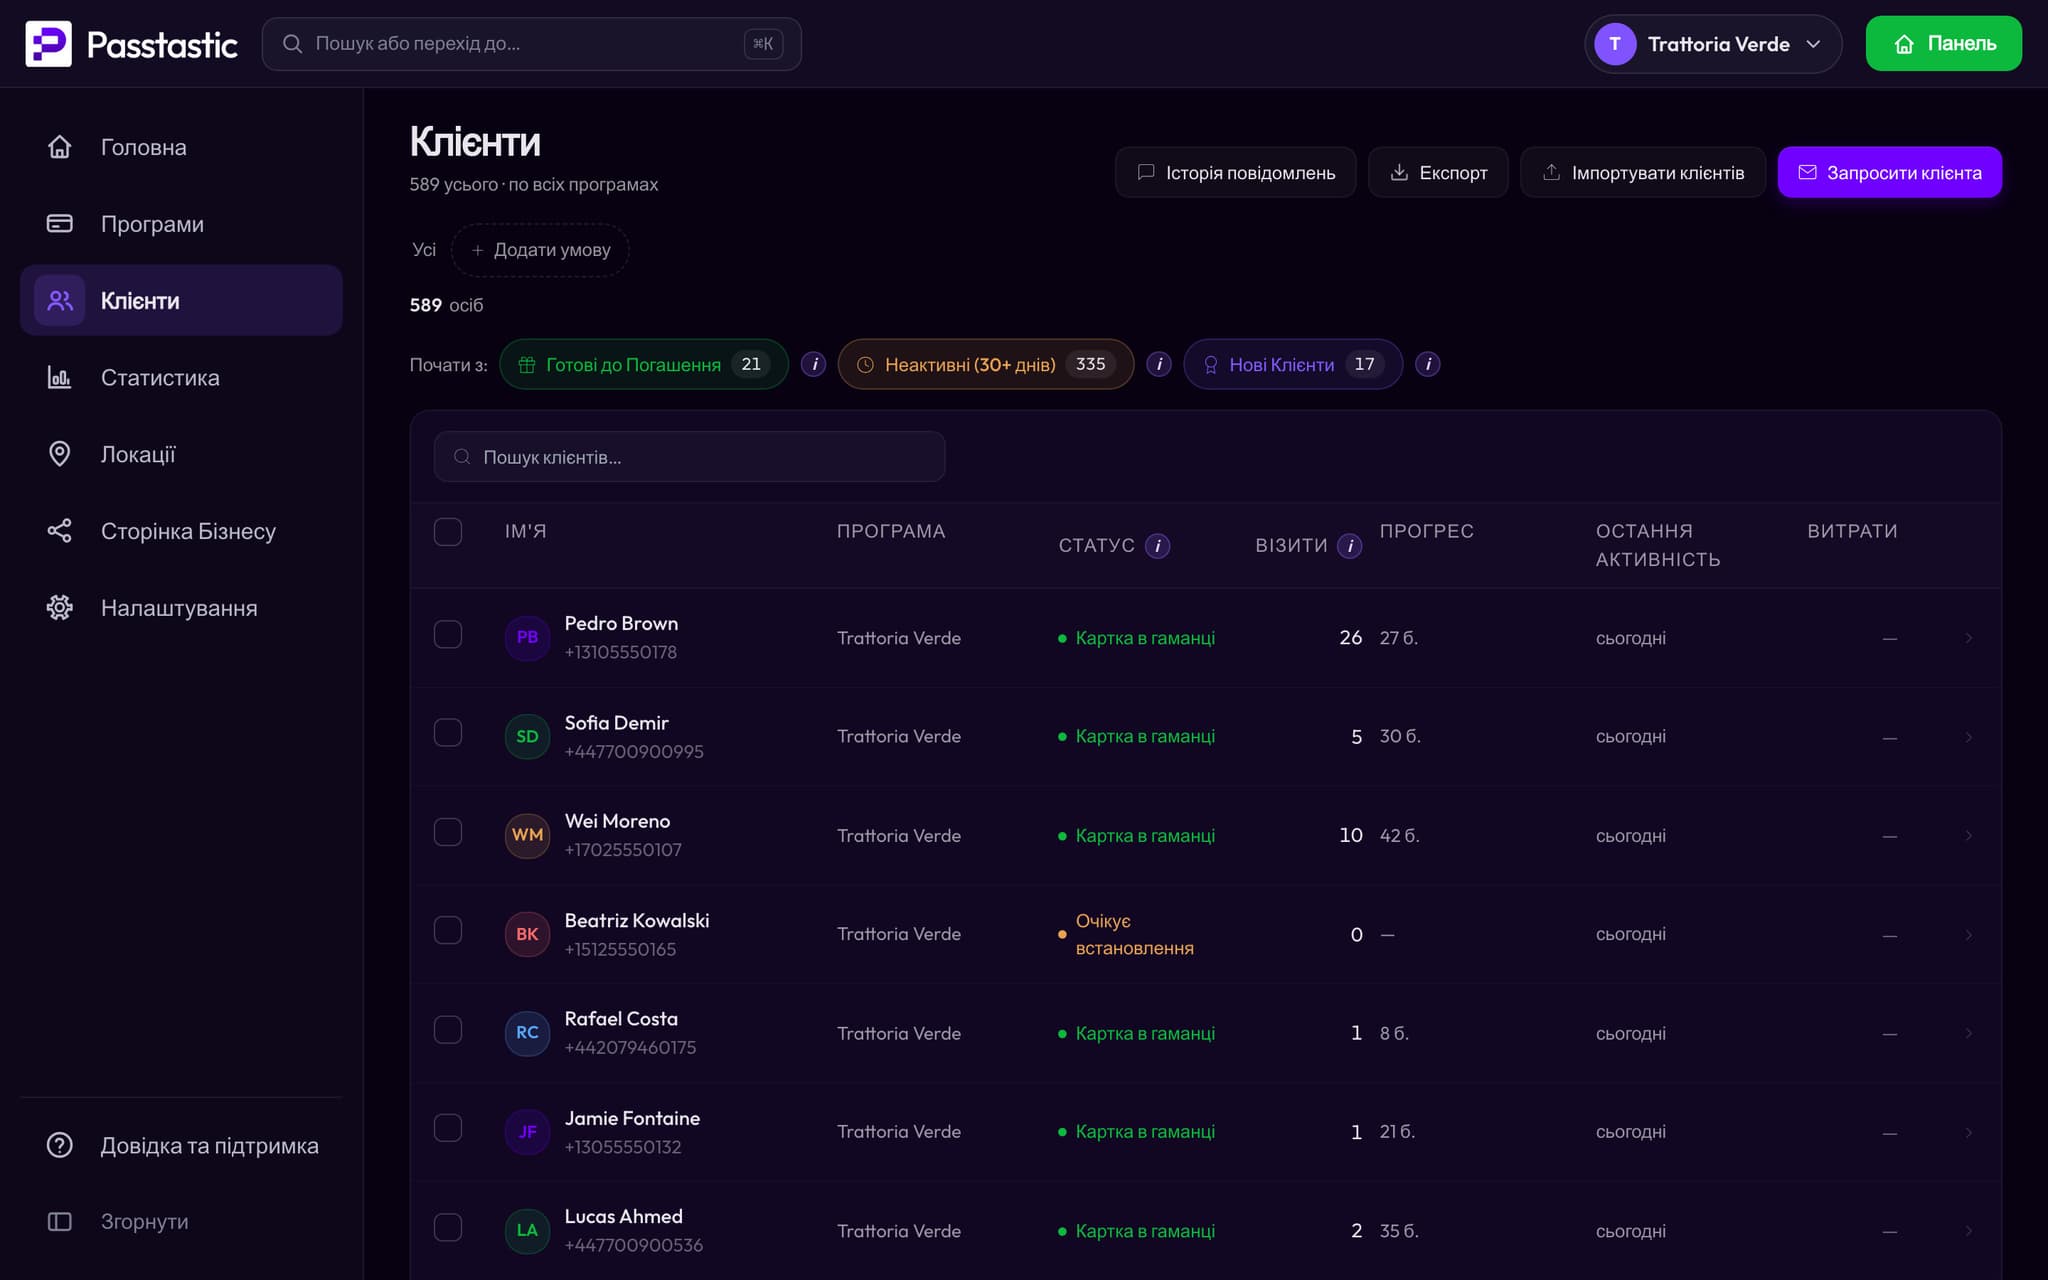The height and width of the screenshot is (1280, 2048).
Task: Click info icon beside ВІЗИТИ column
Action: [x=1349, y=546]
